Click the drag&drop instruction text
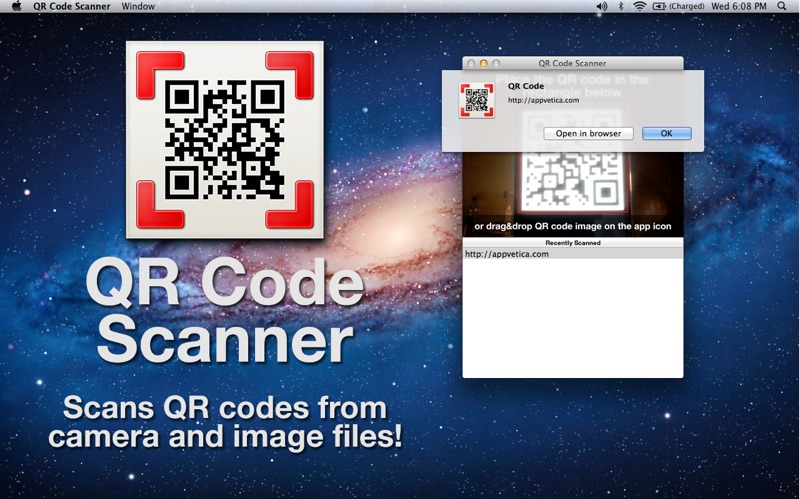 coord(572,226)
